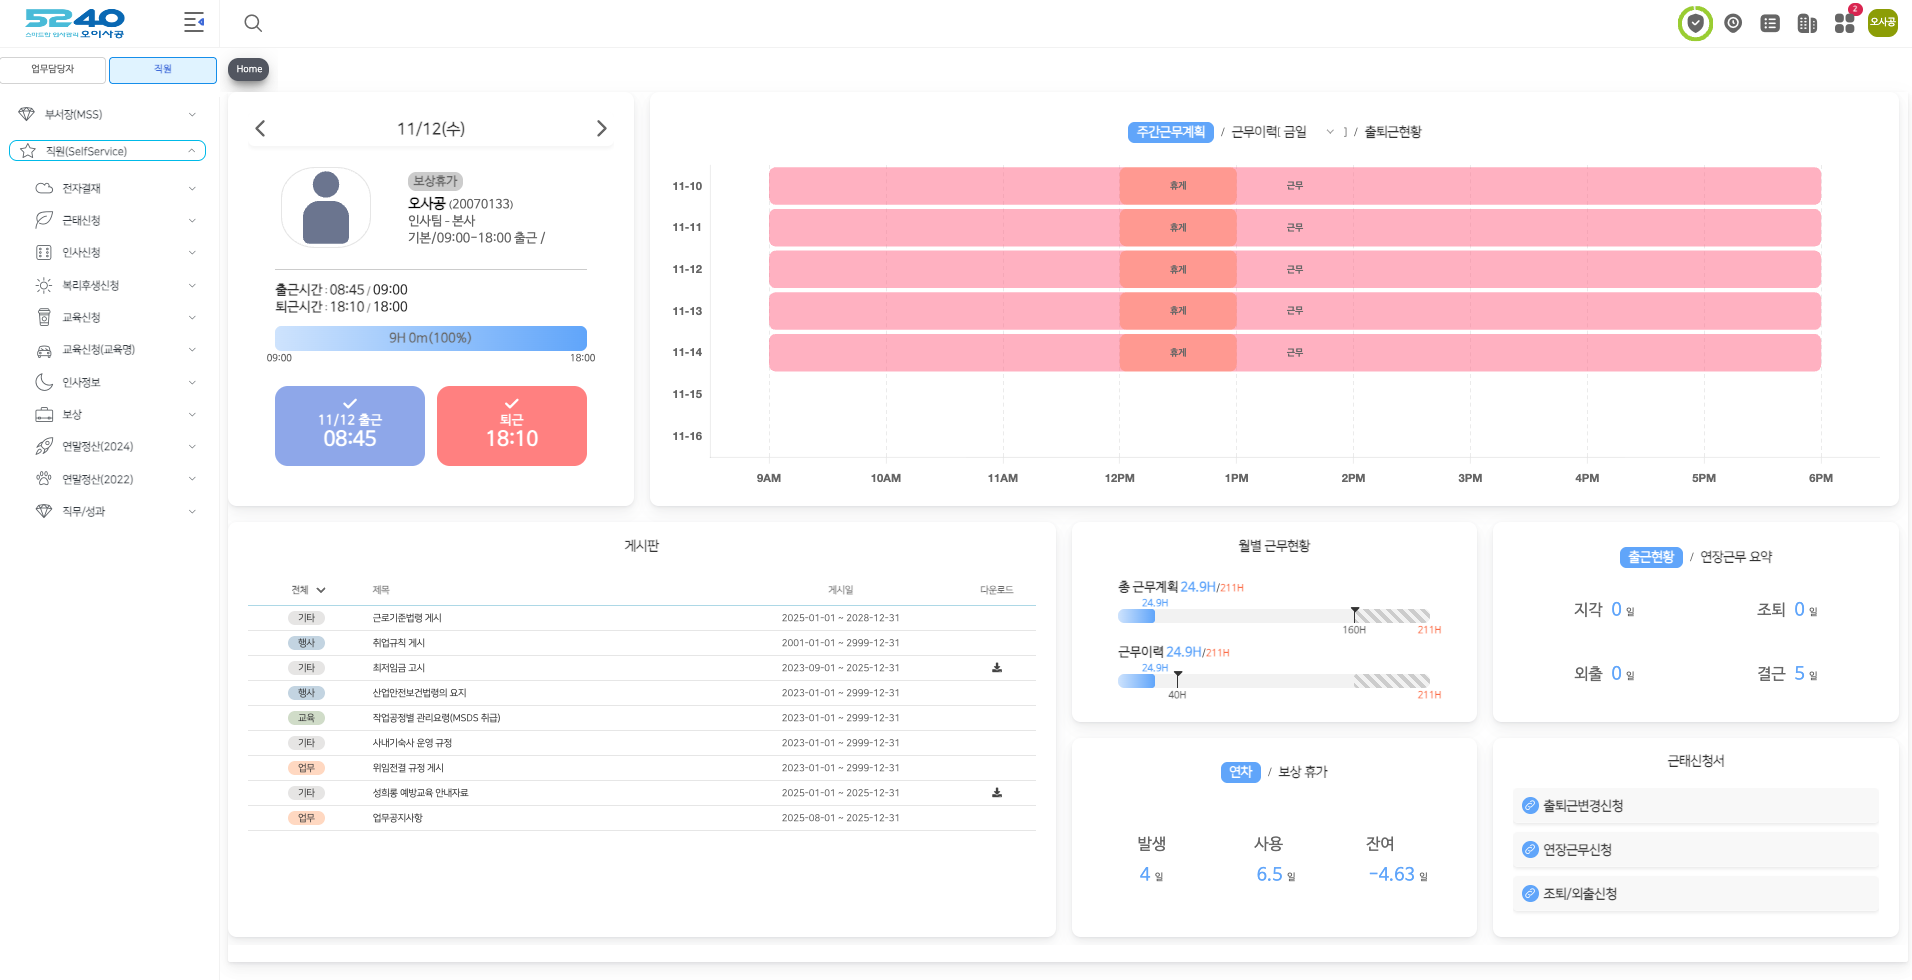Screen dimensions: 1912x980
Task: Toggle to 연장근무 요약 view
Action: (x=1736, y=557)
